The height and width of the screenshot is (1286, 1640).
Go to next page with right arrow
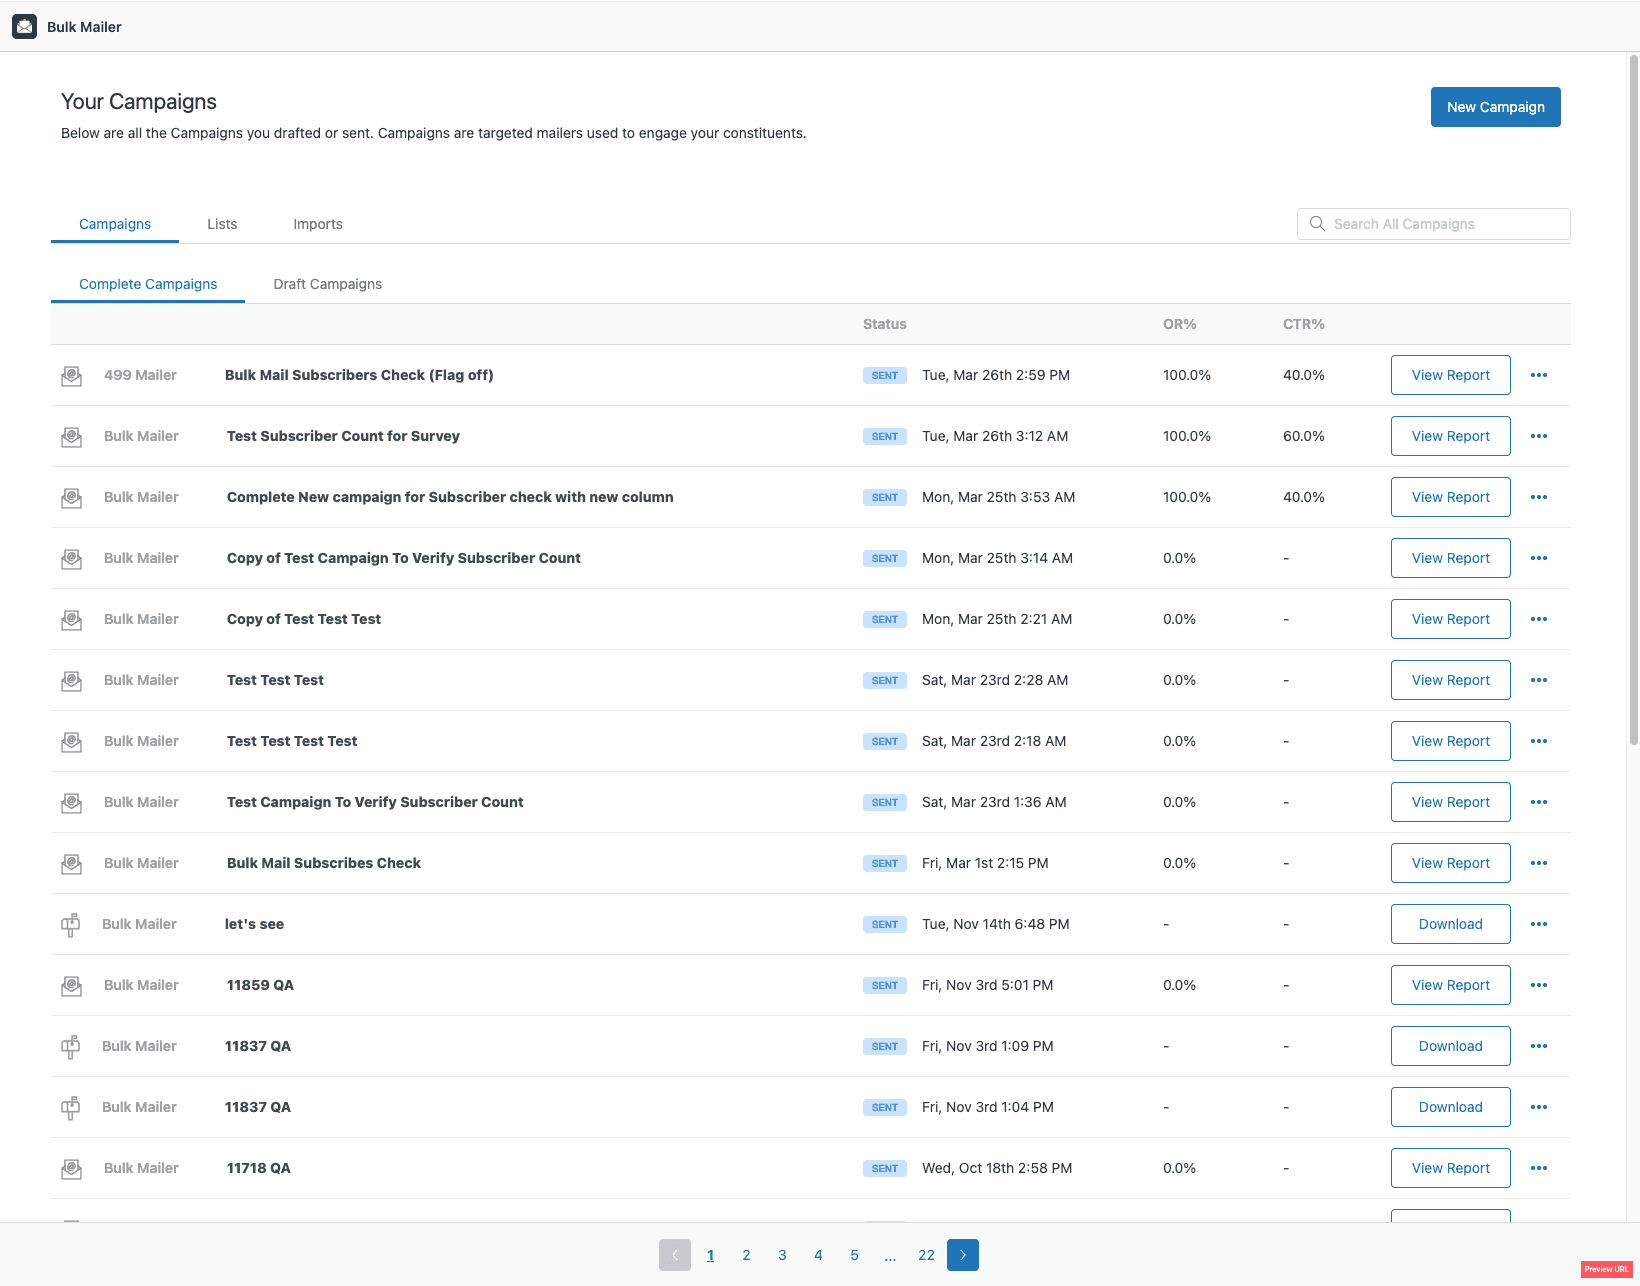pyautogui.click(x=963, y=1255)
